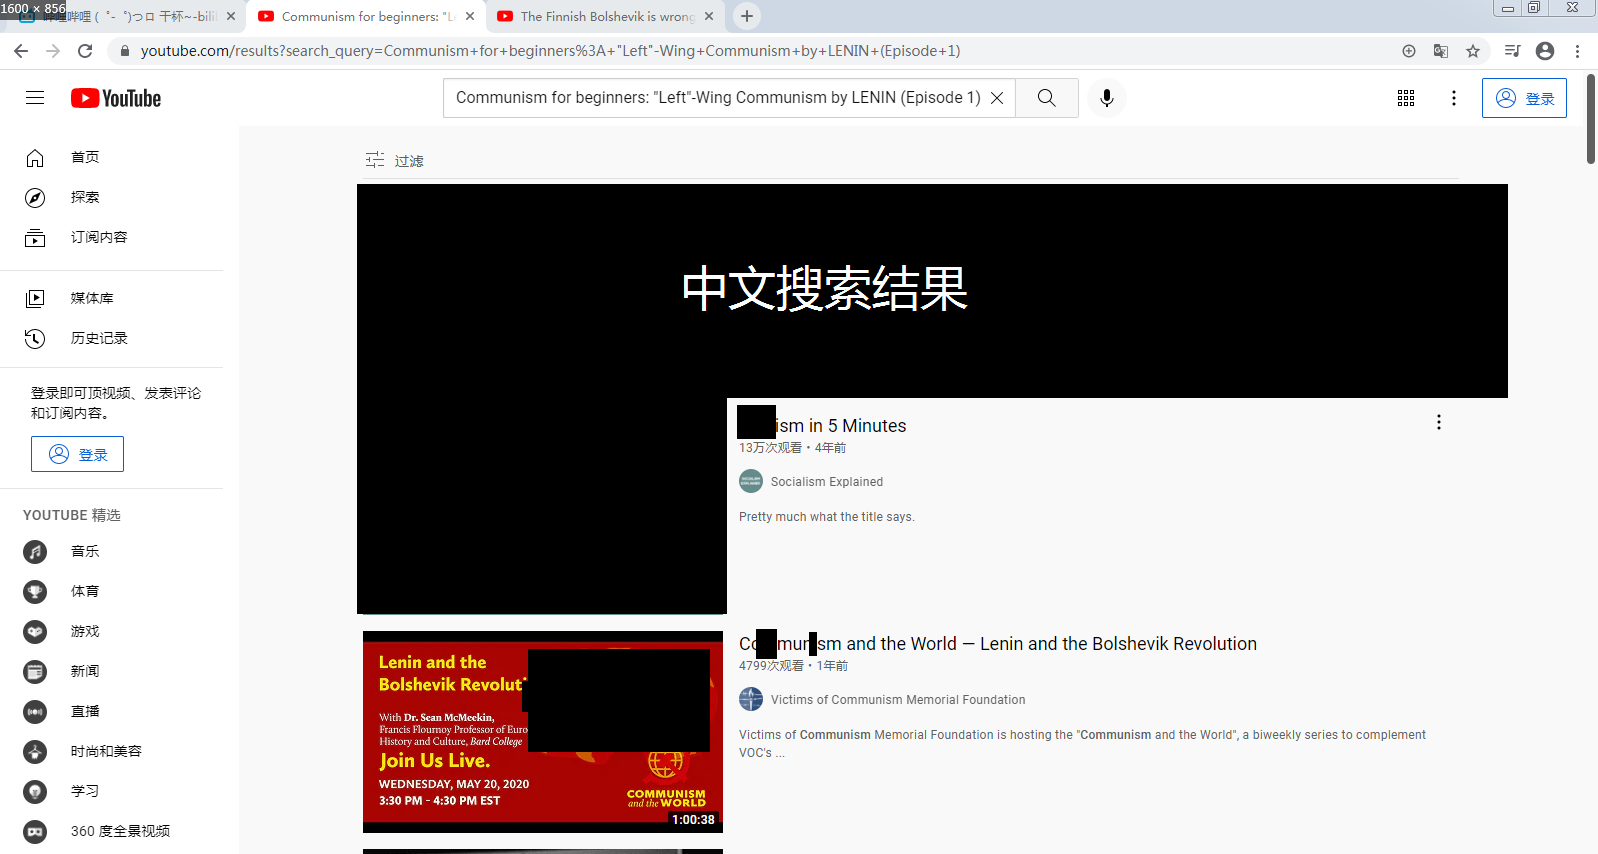Click Victims of Communism channel avatar
Viewport: 1598px width, 854px height.
[751, 699]
